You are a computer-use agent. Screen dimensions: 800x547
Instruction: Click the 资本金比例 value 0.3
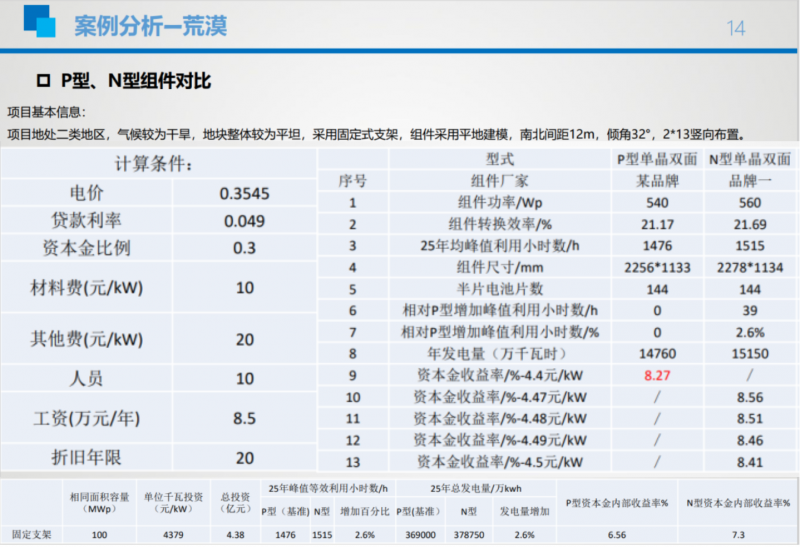pyautogui.click(x=245, y=248)
